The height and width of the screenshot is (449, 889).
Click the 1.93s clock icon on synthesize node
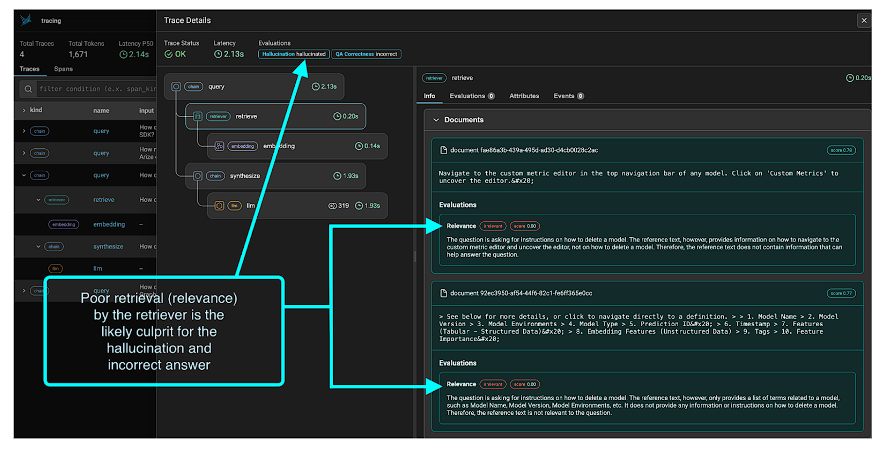337,176
